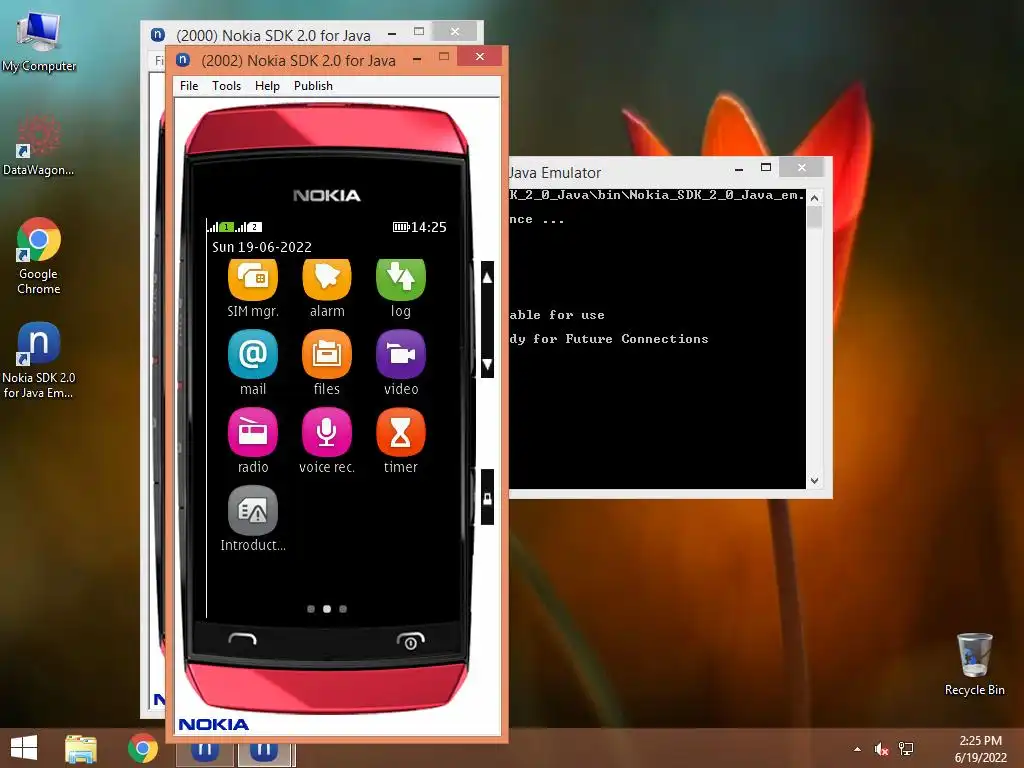Tap the battery indicator on phone screen
Image resolution: width=1024 pixels, height=768 pixels.
[400, 227]
